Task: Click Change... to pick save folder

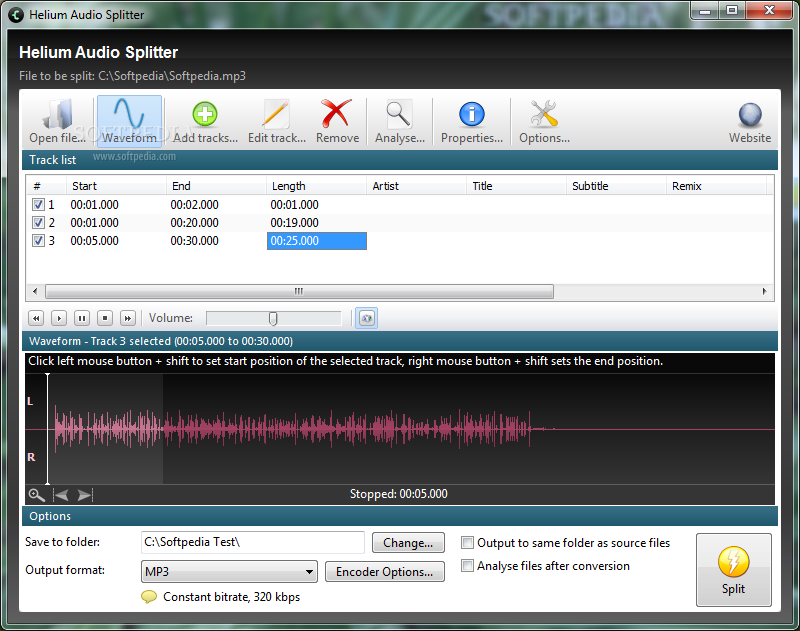Action: (408, 543)
